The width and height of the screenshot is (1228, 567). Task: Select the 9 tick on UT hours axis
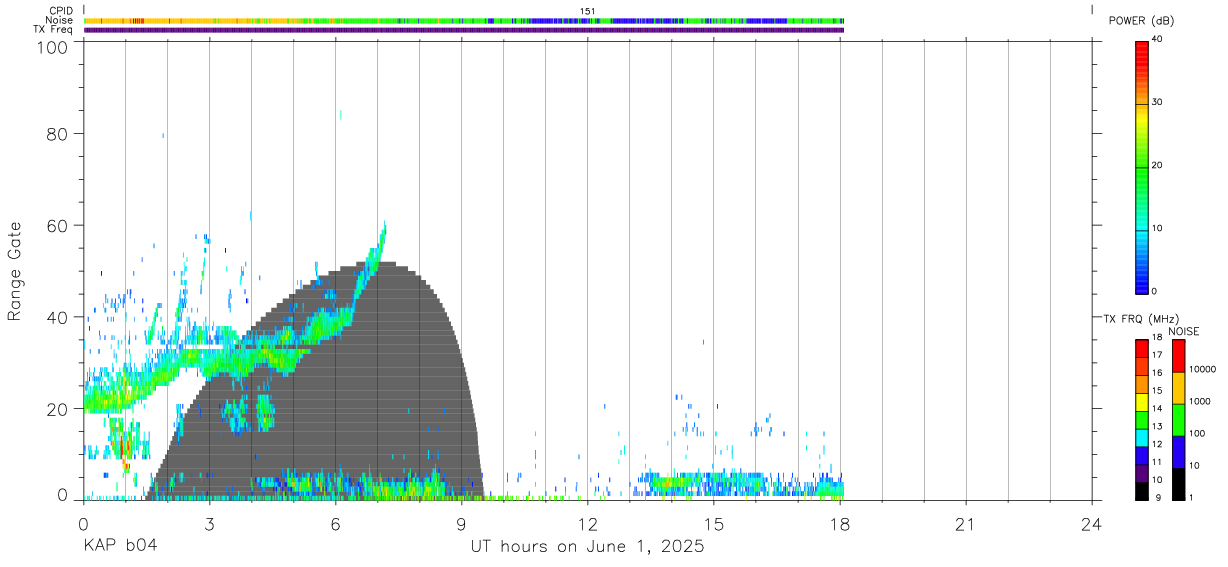(461, 524)
